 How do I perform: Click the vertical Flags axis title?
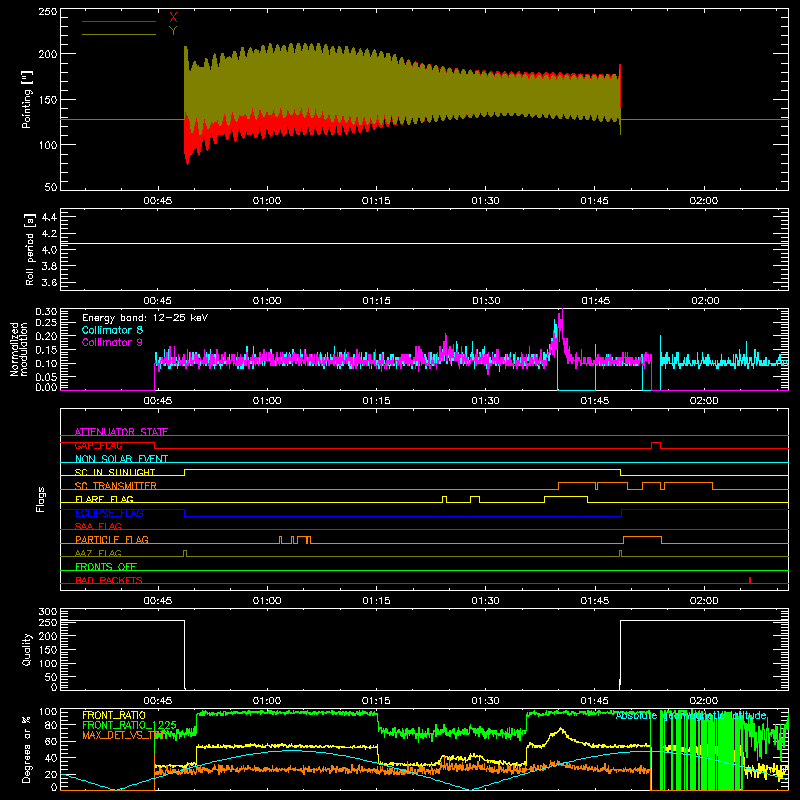click(41, 499)
